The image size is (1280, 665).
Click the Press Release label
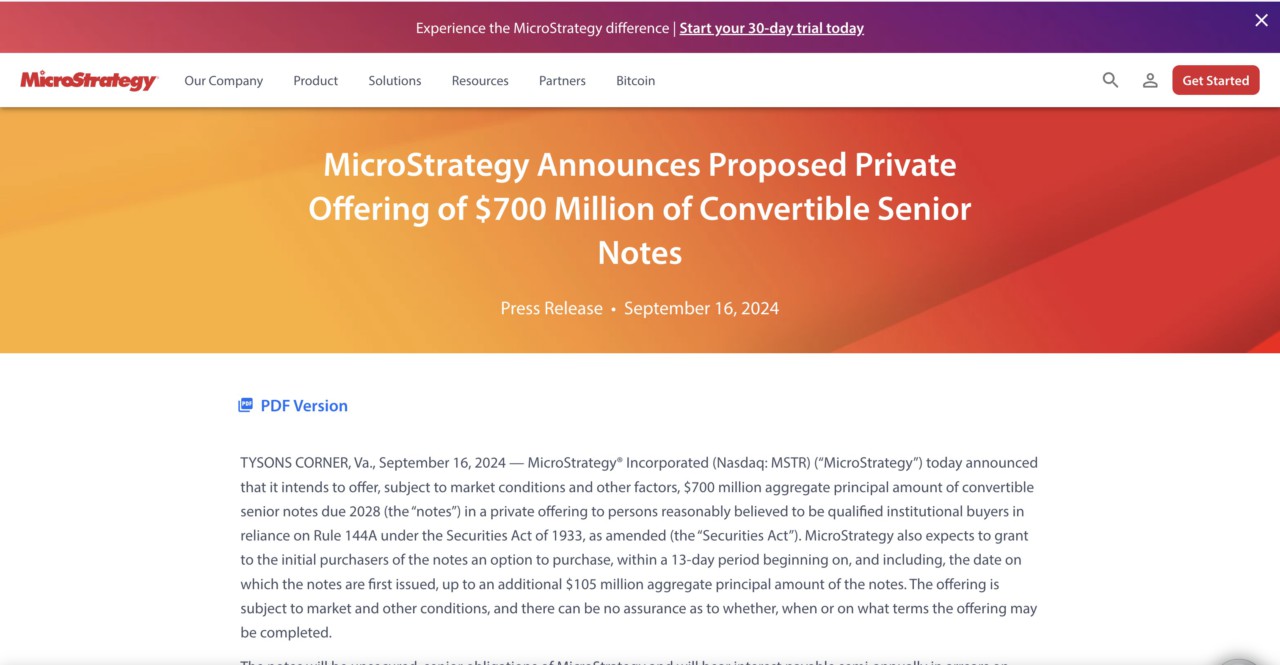tap(551, 308)
